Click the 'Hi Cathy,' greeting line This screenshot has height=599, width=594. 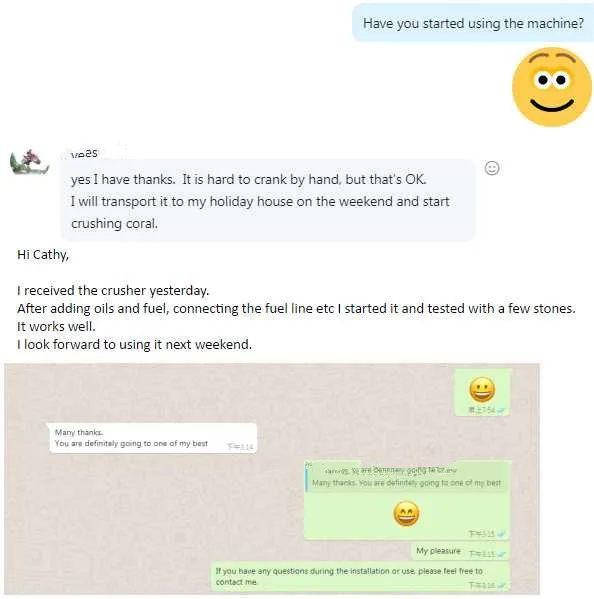click(x=43, y=254)
